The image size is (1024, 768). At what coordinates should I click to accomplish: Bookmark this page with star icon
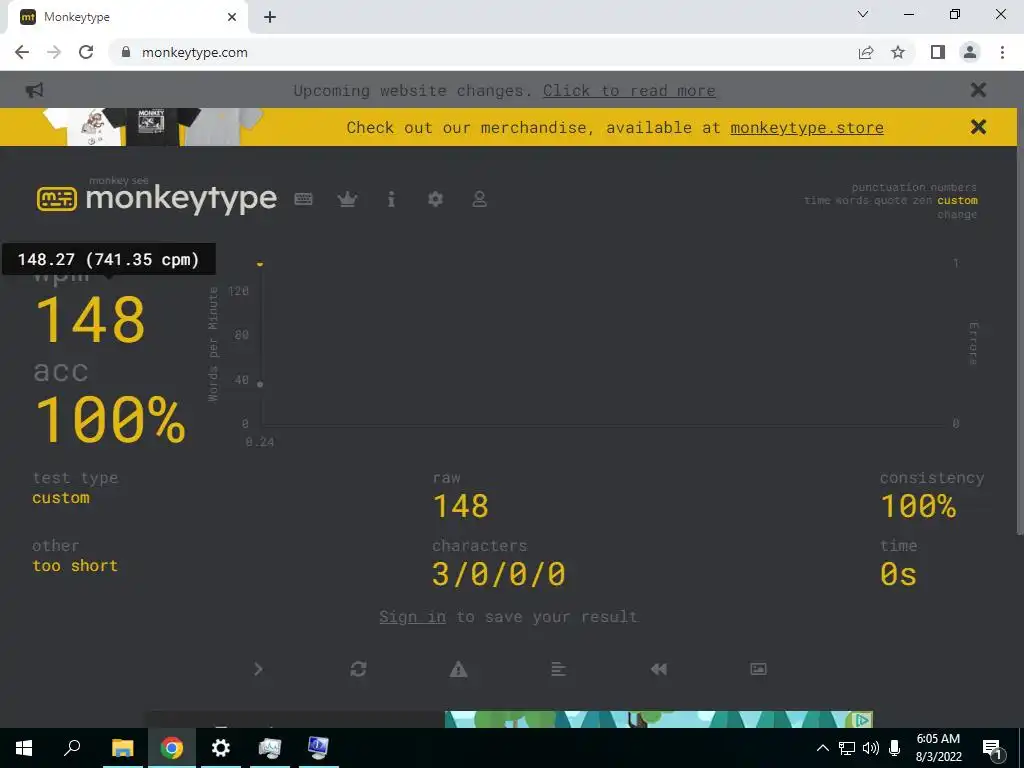898,52
